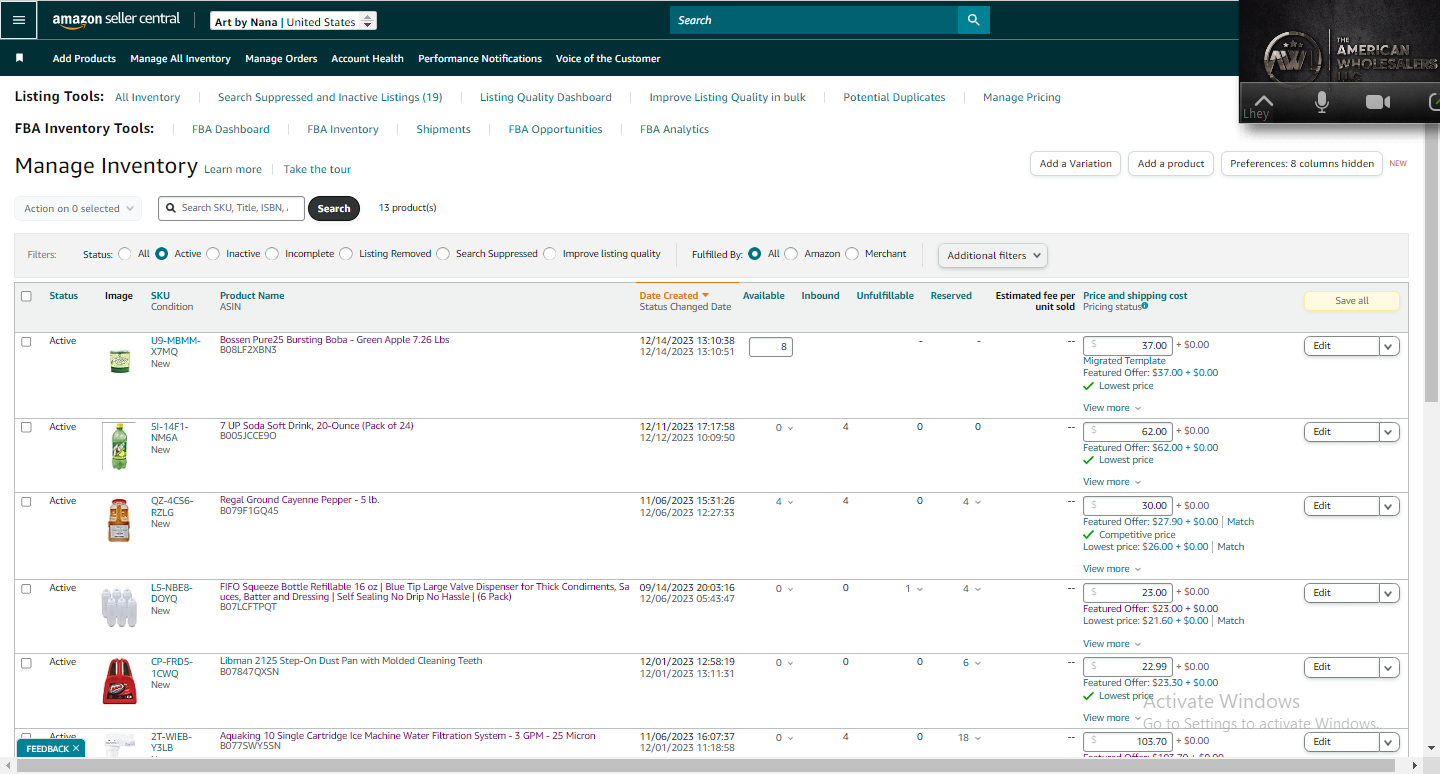
Task: Open the 7 UP Soda product thumbnail
Action: (119, 446)
